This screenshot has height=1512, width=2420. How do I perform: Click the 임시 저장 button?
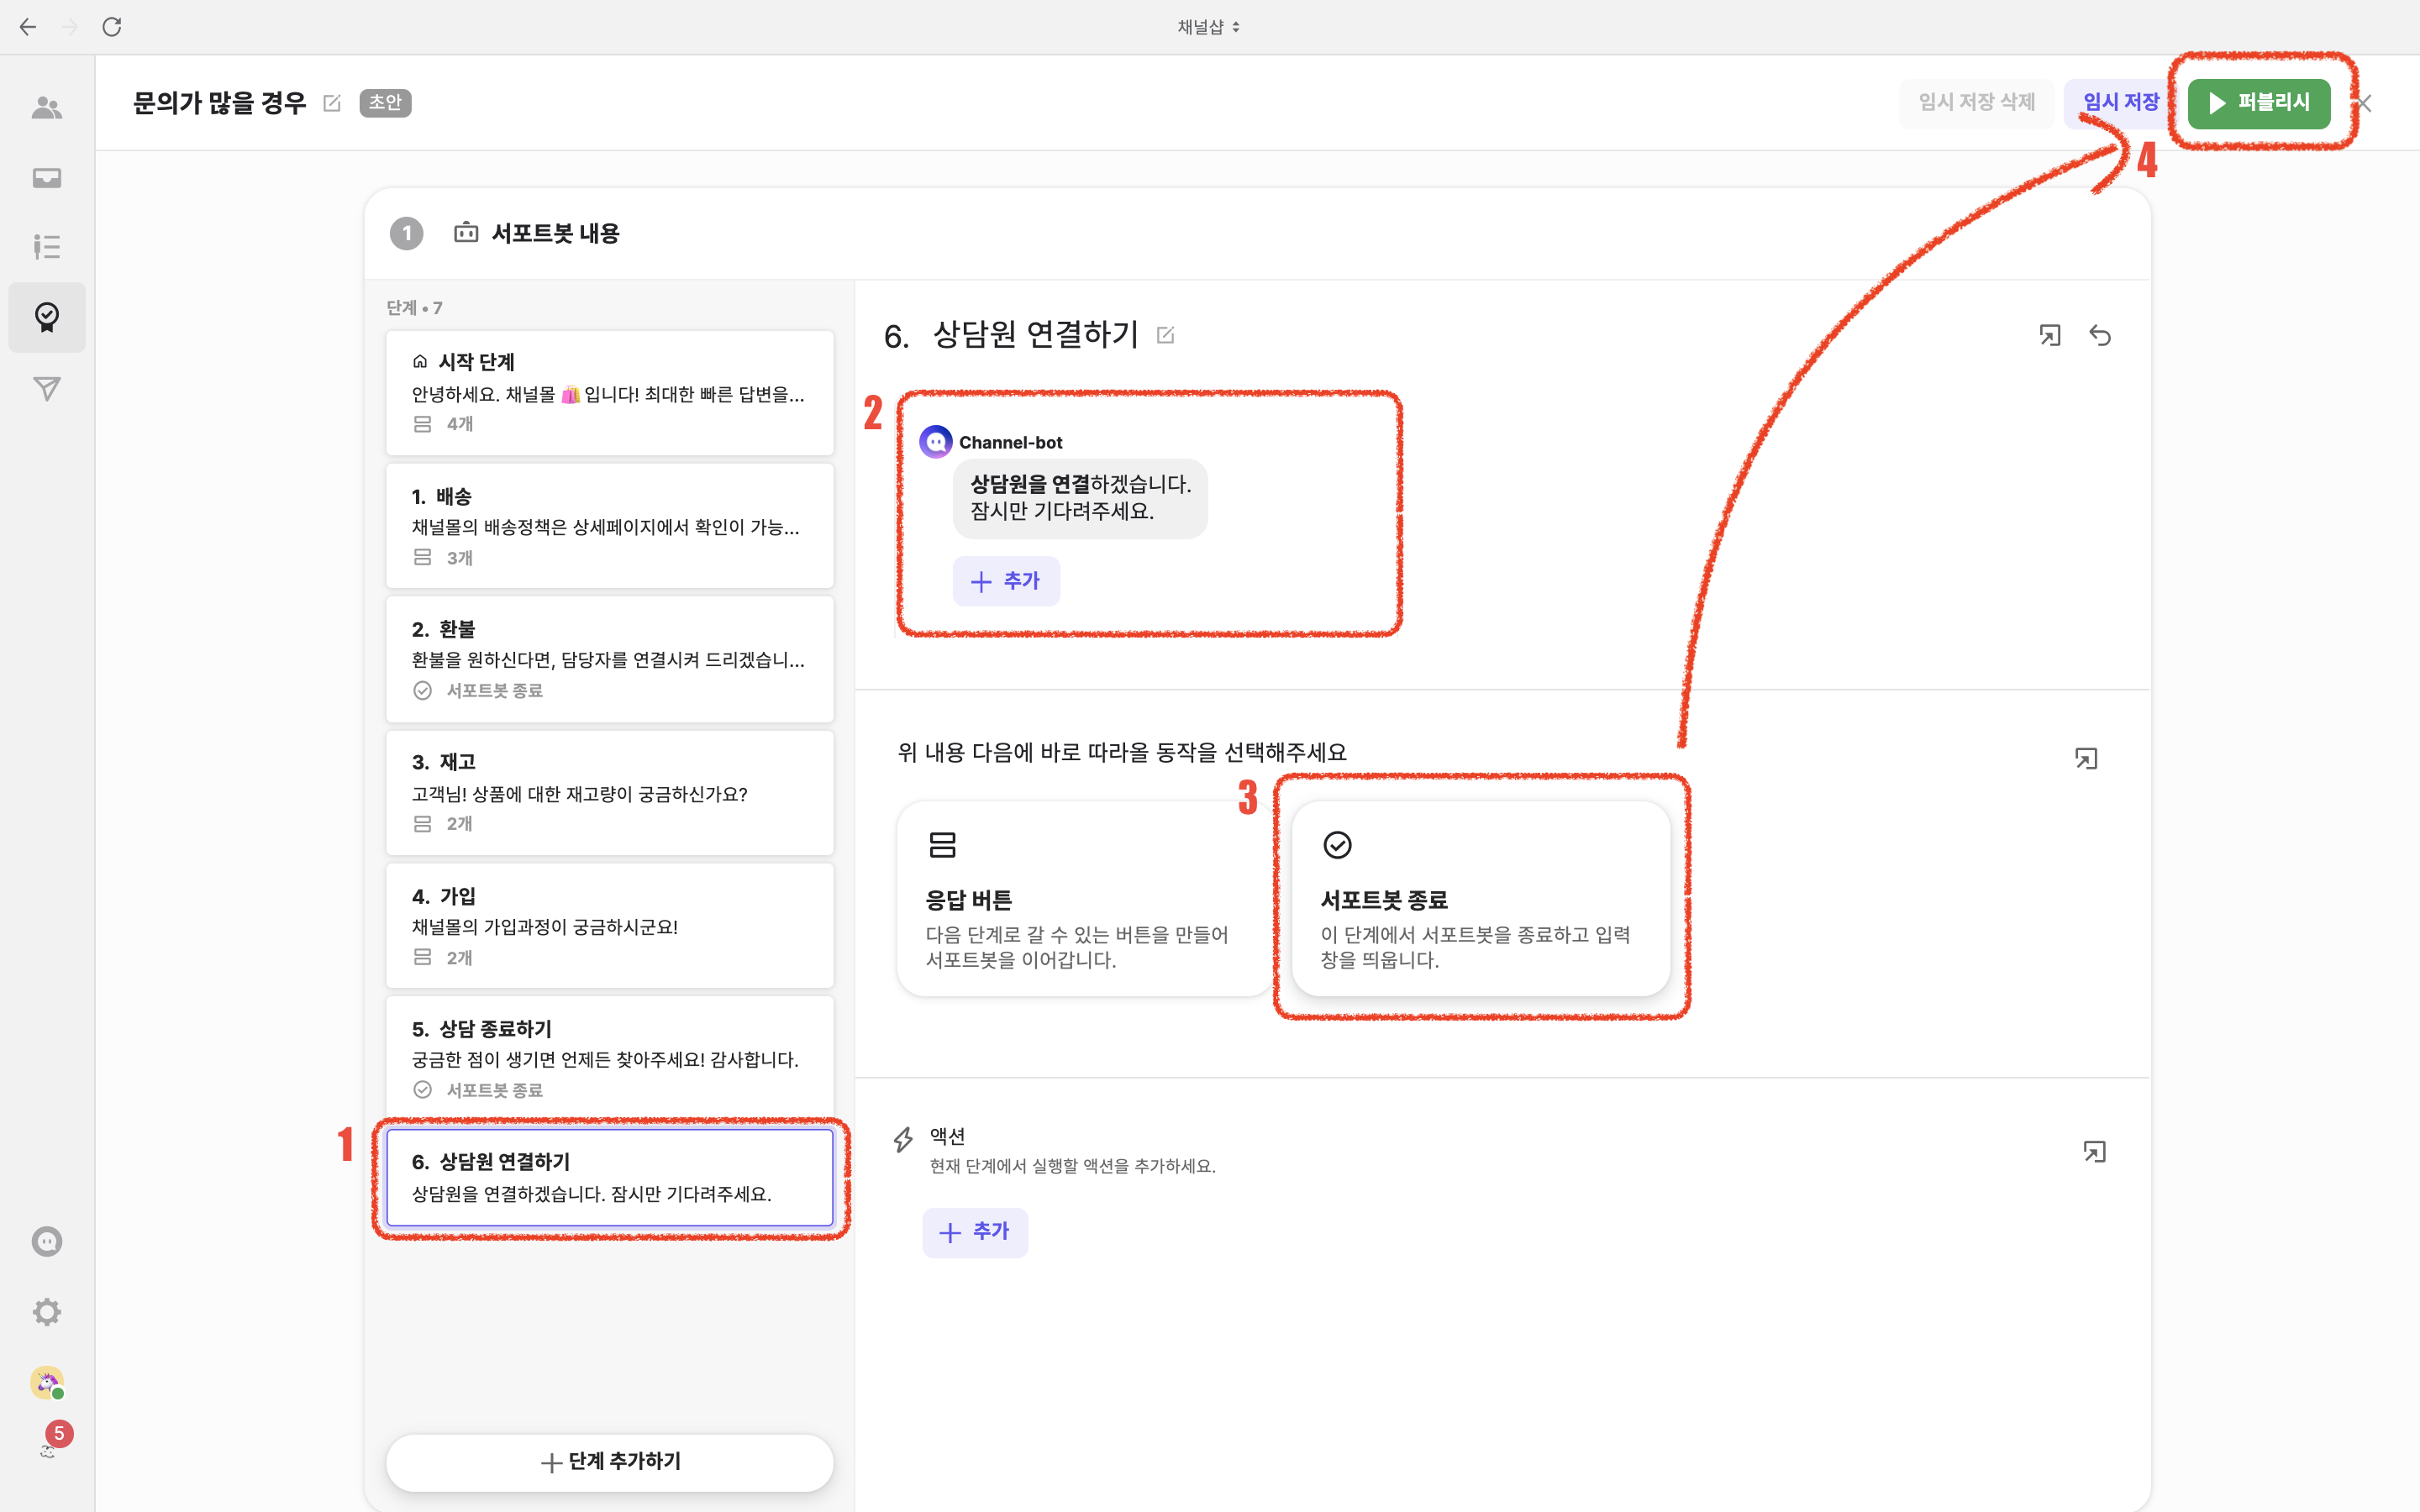(x=2120, y=103)
